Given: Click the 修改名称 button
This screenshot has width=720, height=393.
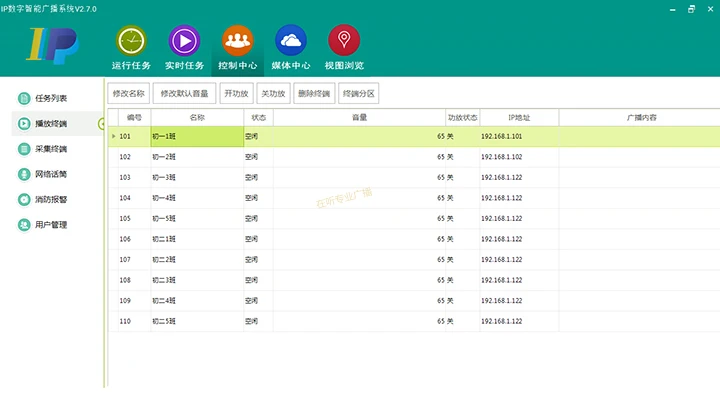Looking at the screenshot, I should 129,93.
